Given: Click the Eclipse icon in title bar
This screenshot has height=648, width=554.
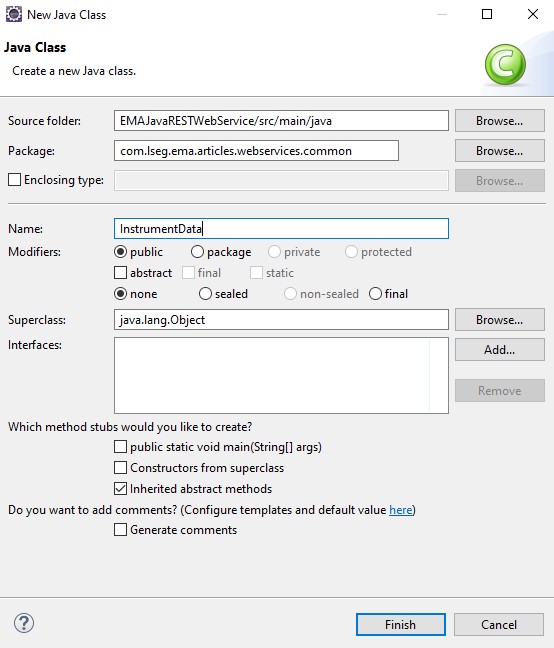Looking at the screenshot, I should pyautogui.click(x=14, y=14).
